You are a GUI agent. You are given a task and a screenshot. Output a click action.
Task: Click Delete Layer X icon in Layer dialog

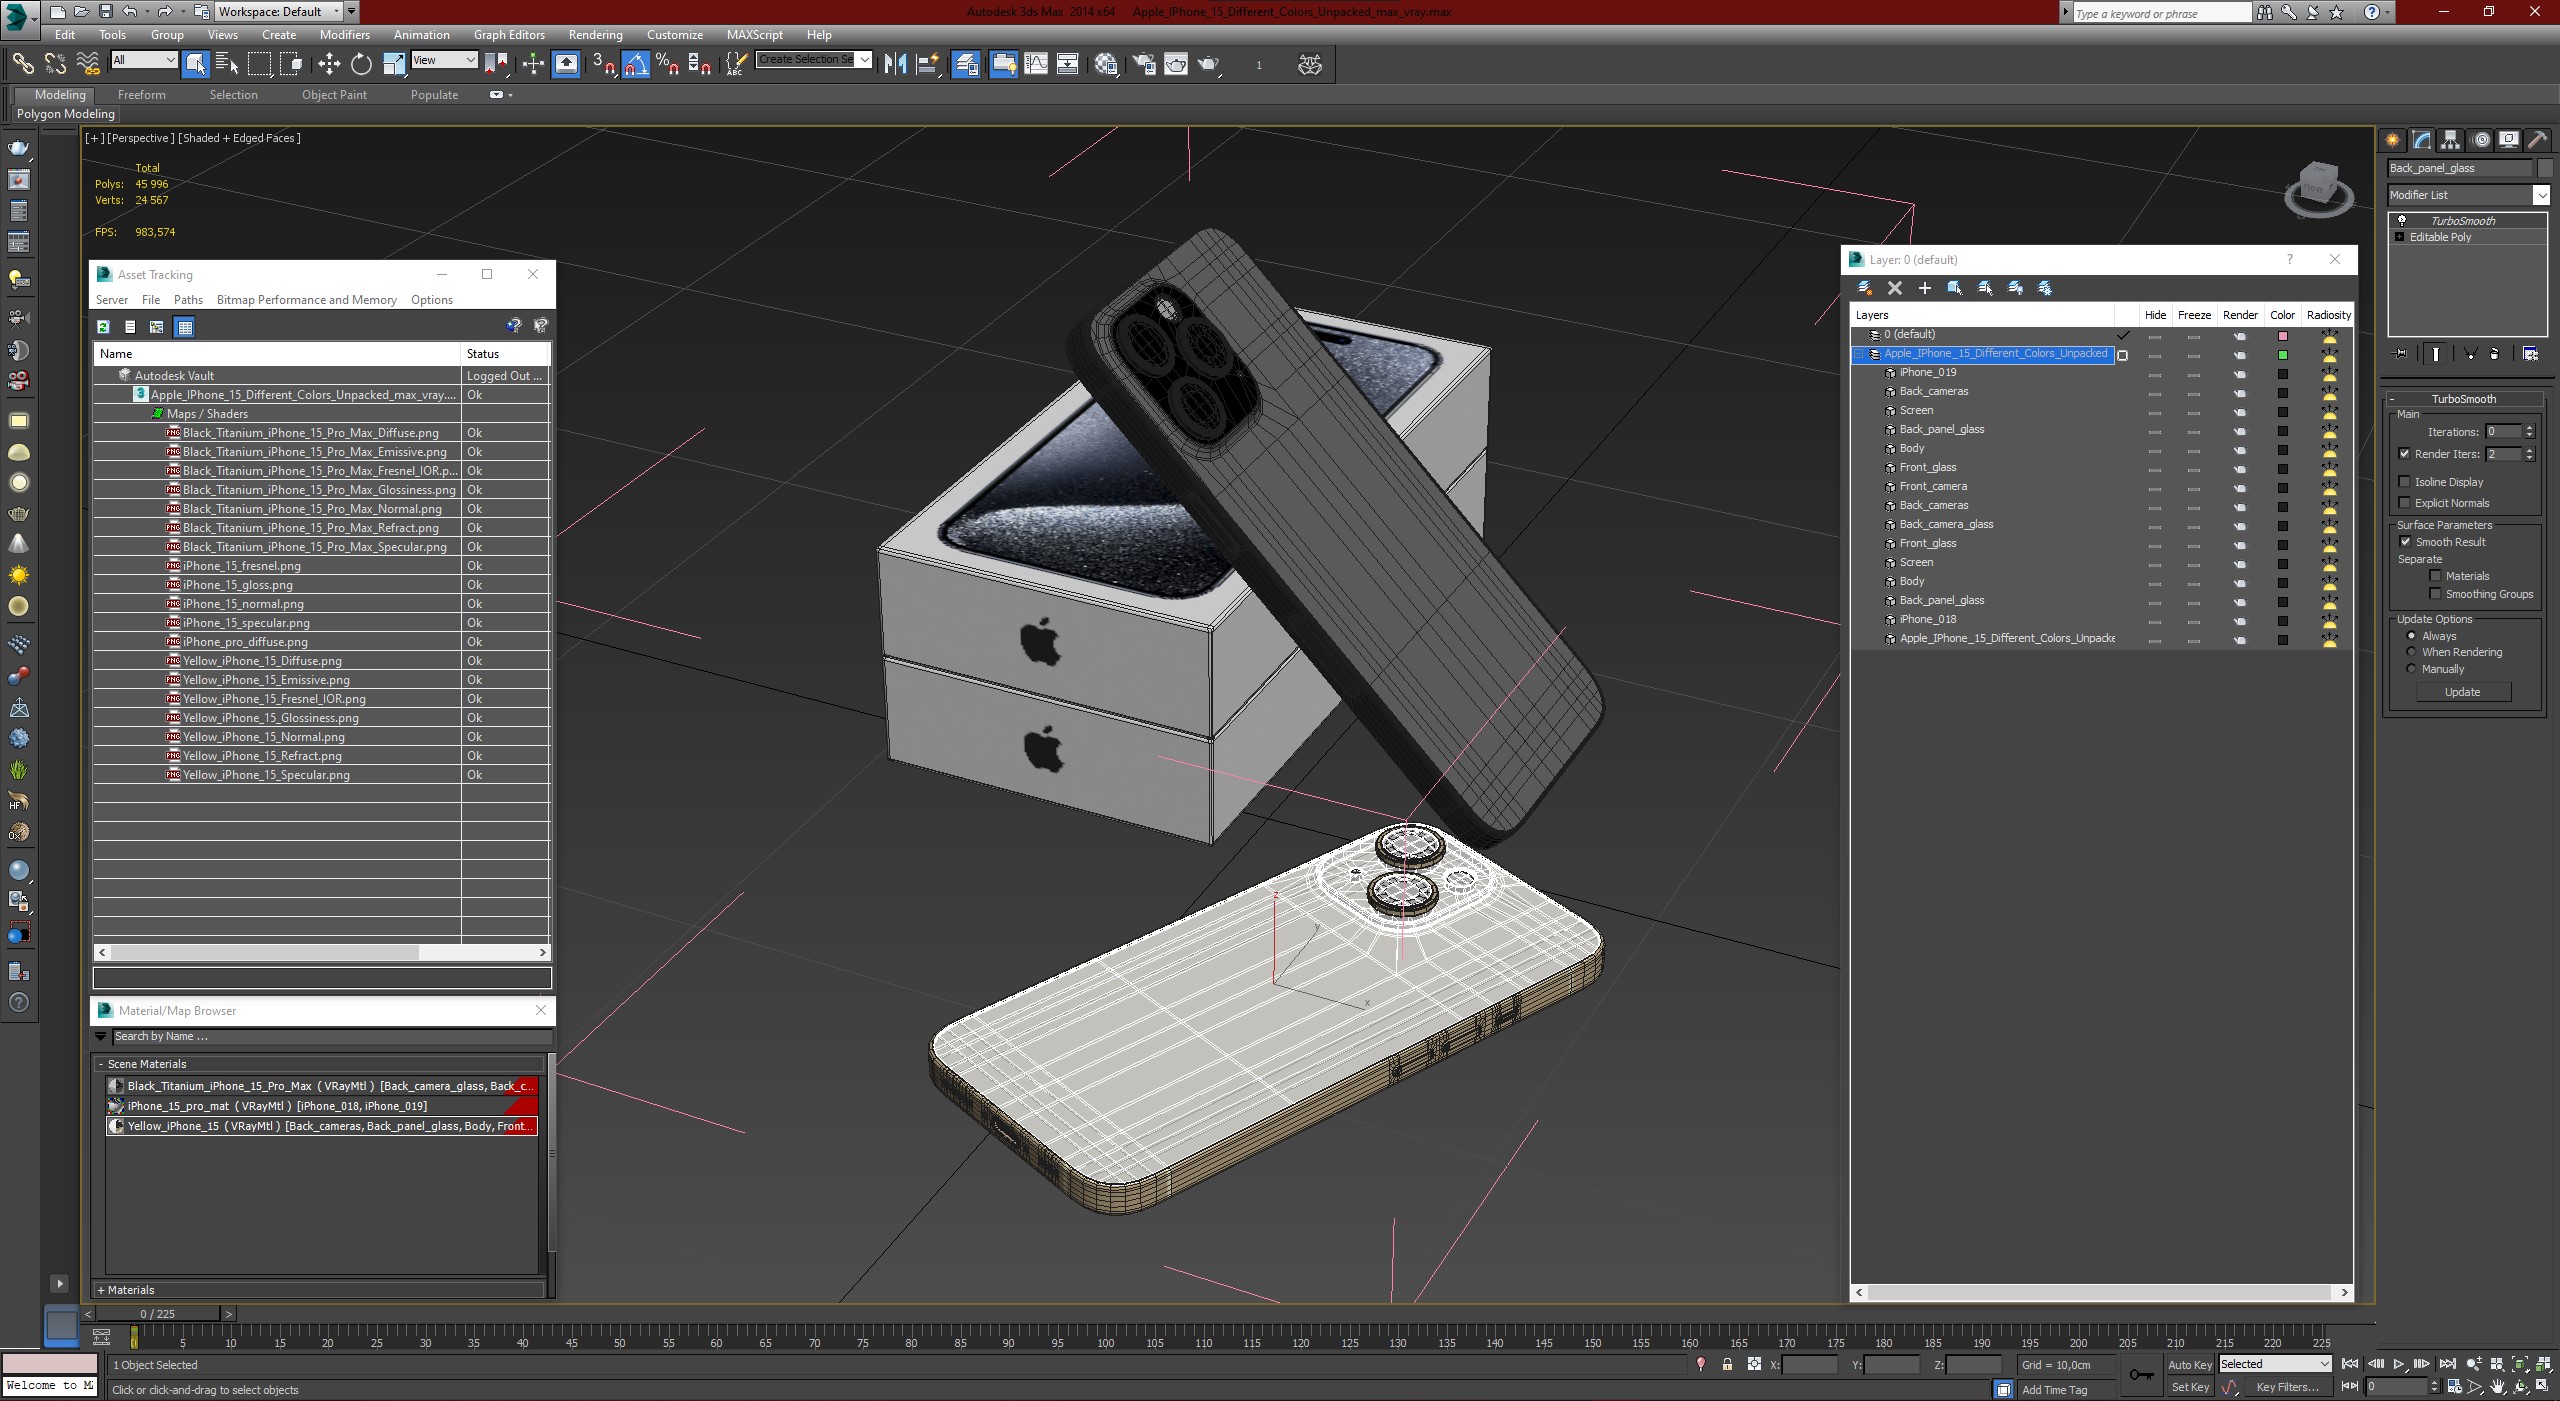point(1894,288)
